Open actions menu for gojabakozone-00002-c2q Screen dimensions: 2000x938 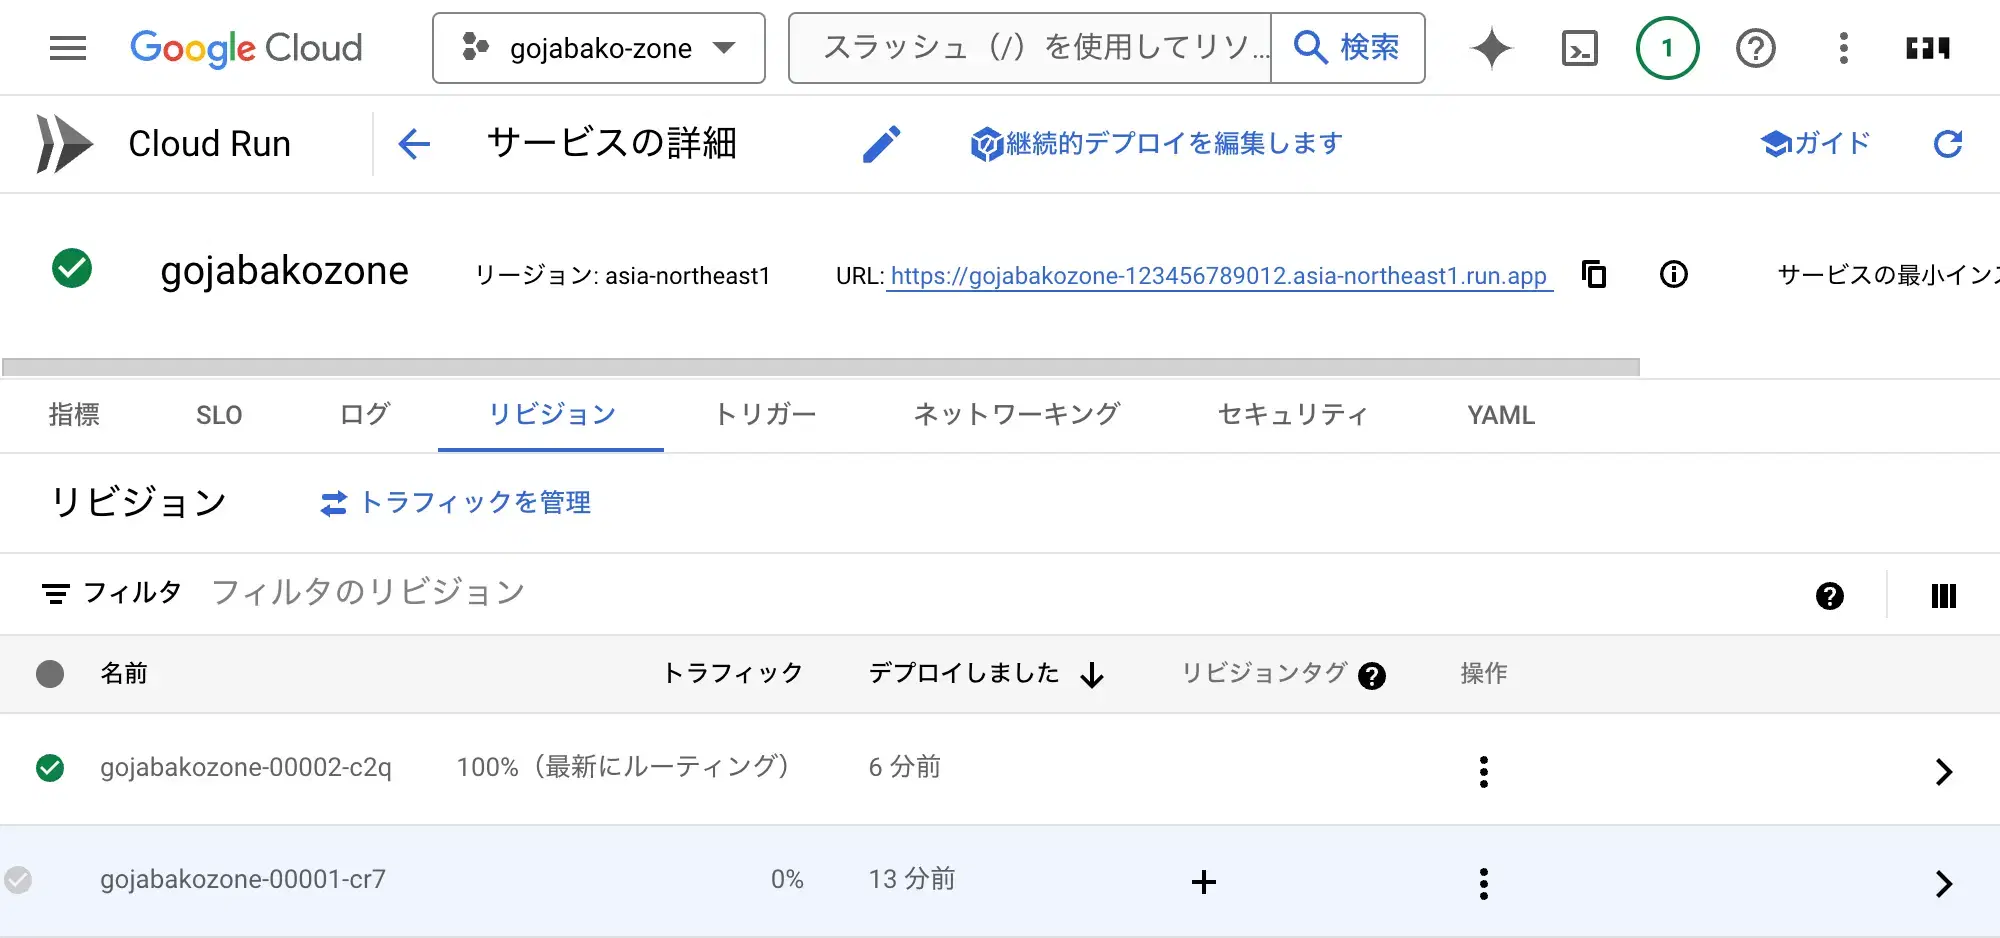pos(1484,771)
